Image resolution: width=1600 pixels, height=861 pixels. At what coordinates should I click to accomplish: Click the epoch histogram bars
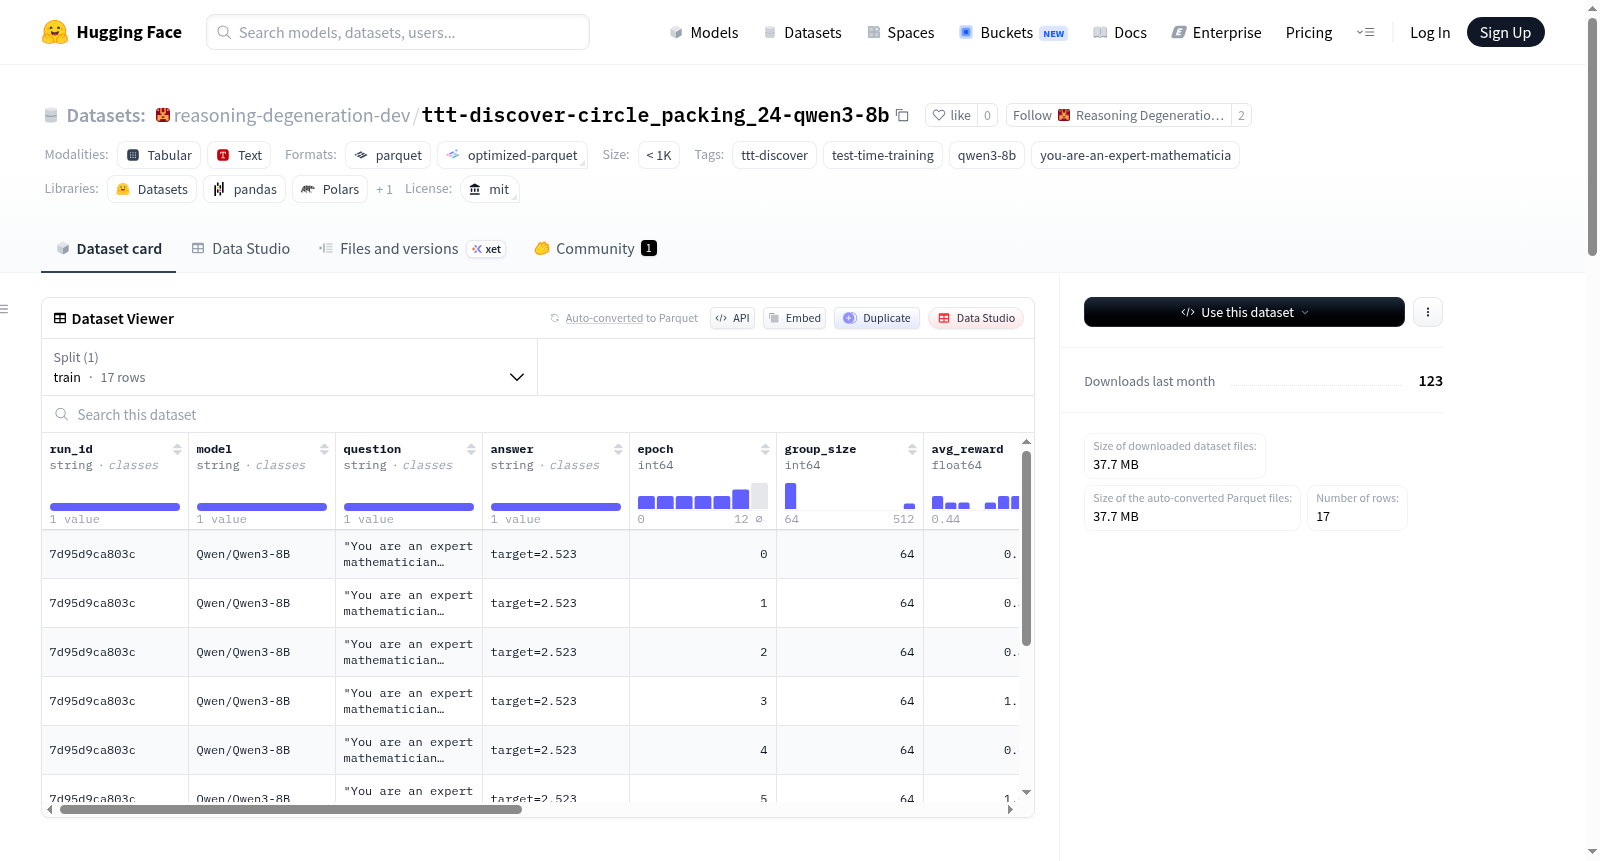[x=702, y=497]
